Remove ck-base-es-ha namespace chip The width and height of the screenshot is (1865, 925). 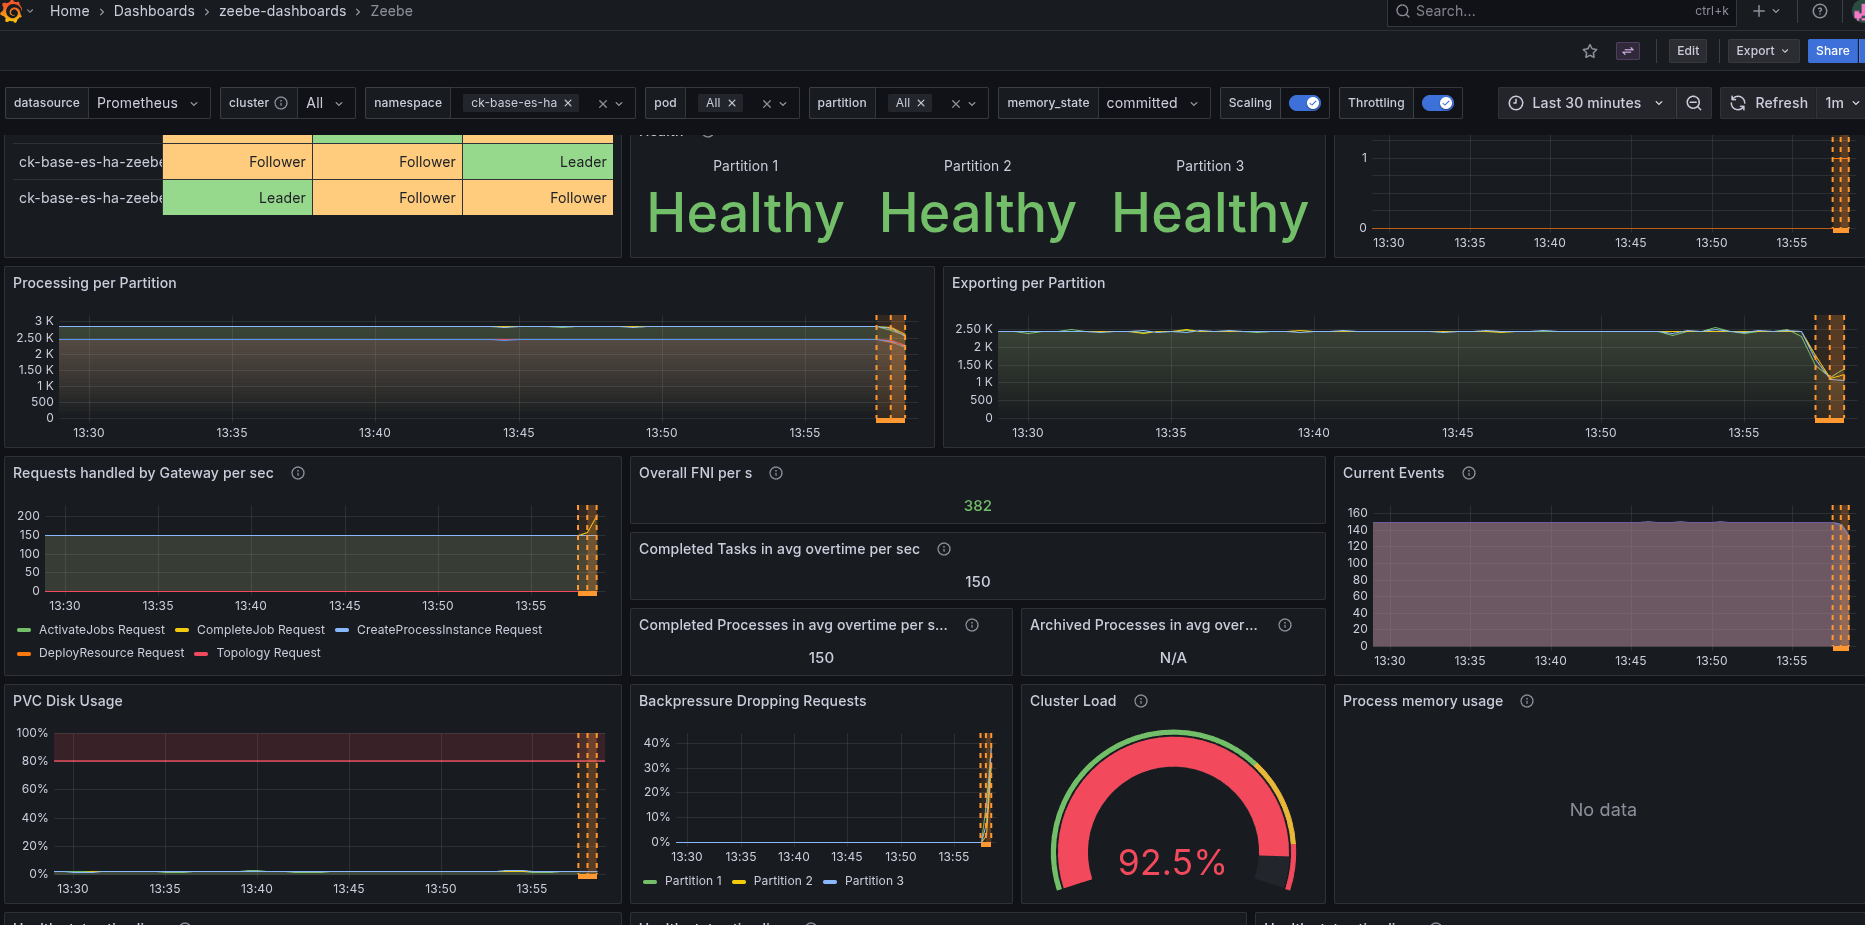click(x=568, y=103)
